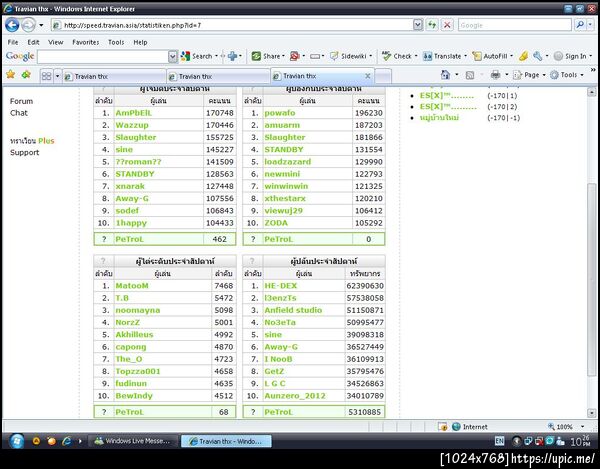
Task: Open the Favorites Center star icon
Action: pos(11,75)
